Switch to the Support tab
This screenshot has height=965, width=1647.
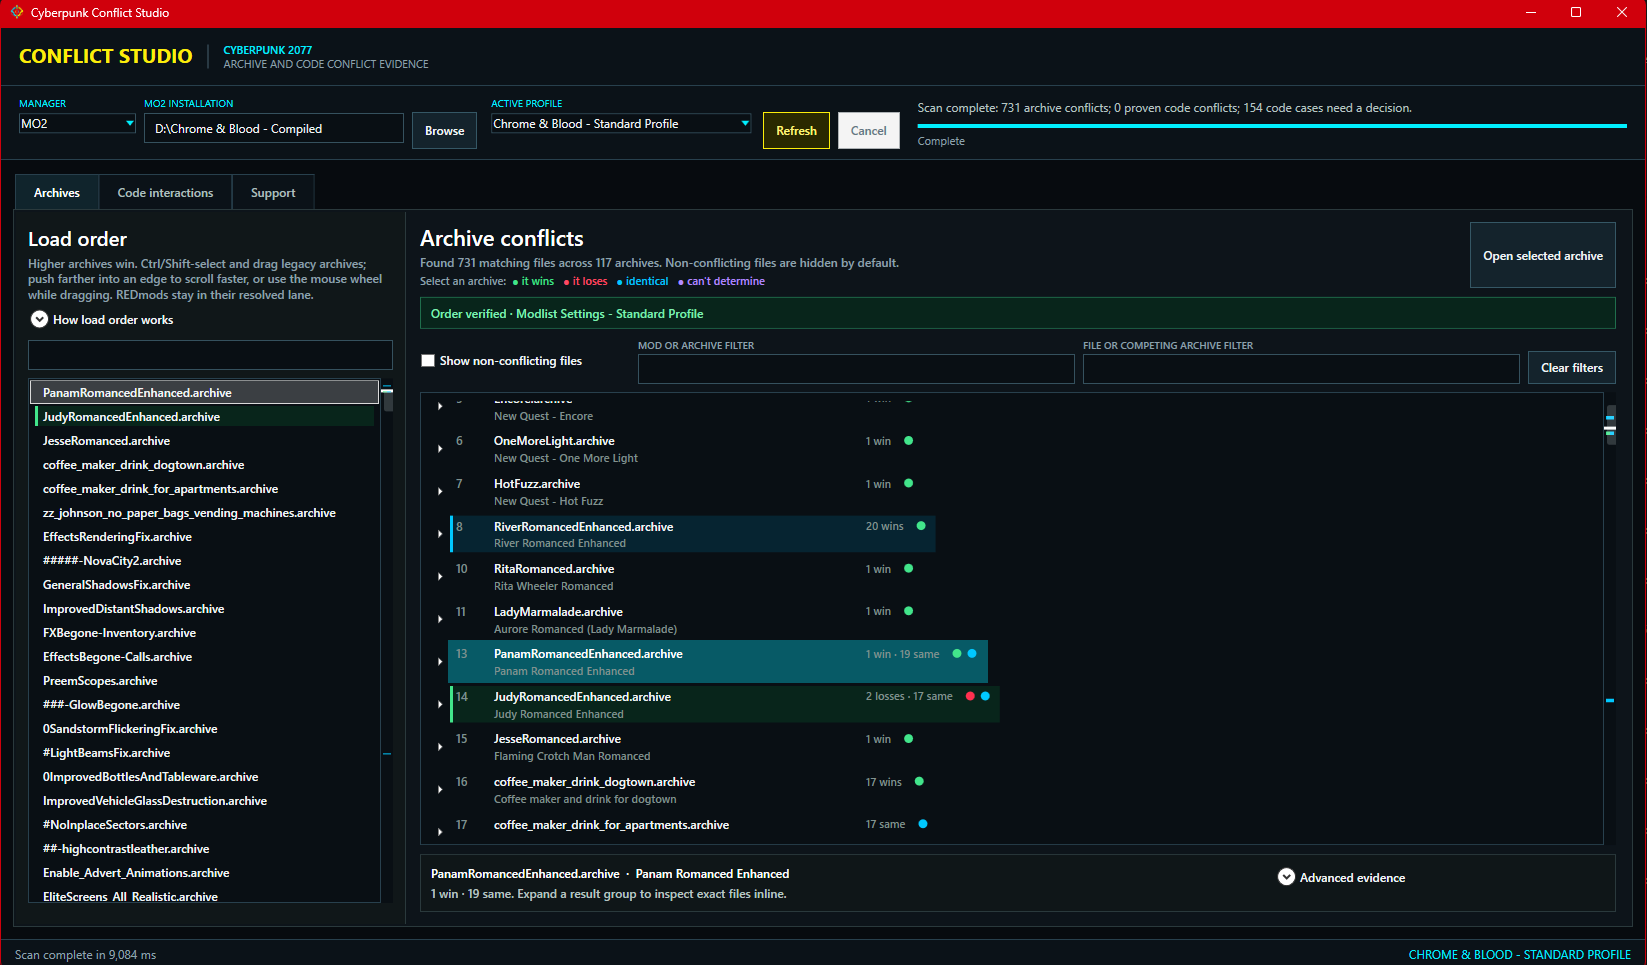[x=273, y=192]
